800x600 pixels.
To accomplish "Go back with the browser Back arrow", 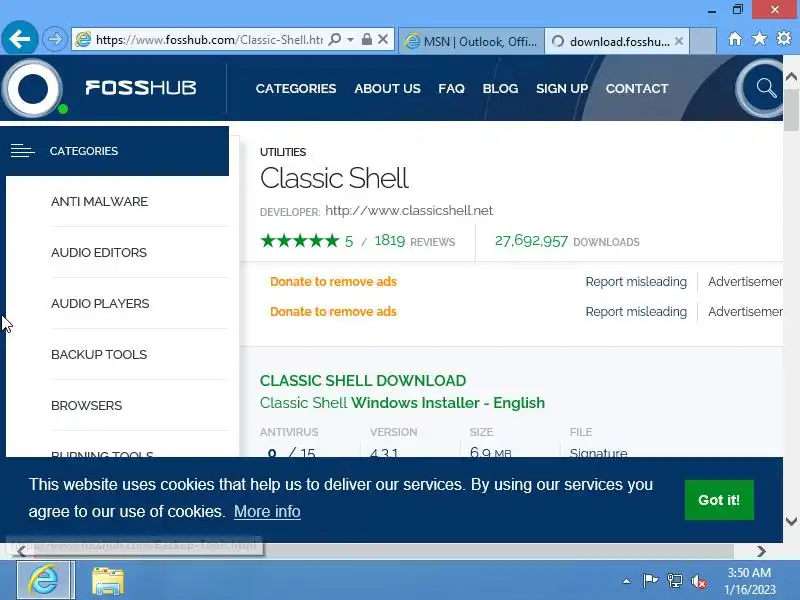I will 19,39.
